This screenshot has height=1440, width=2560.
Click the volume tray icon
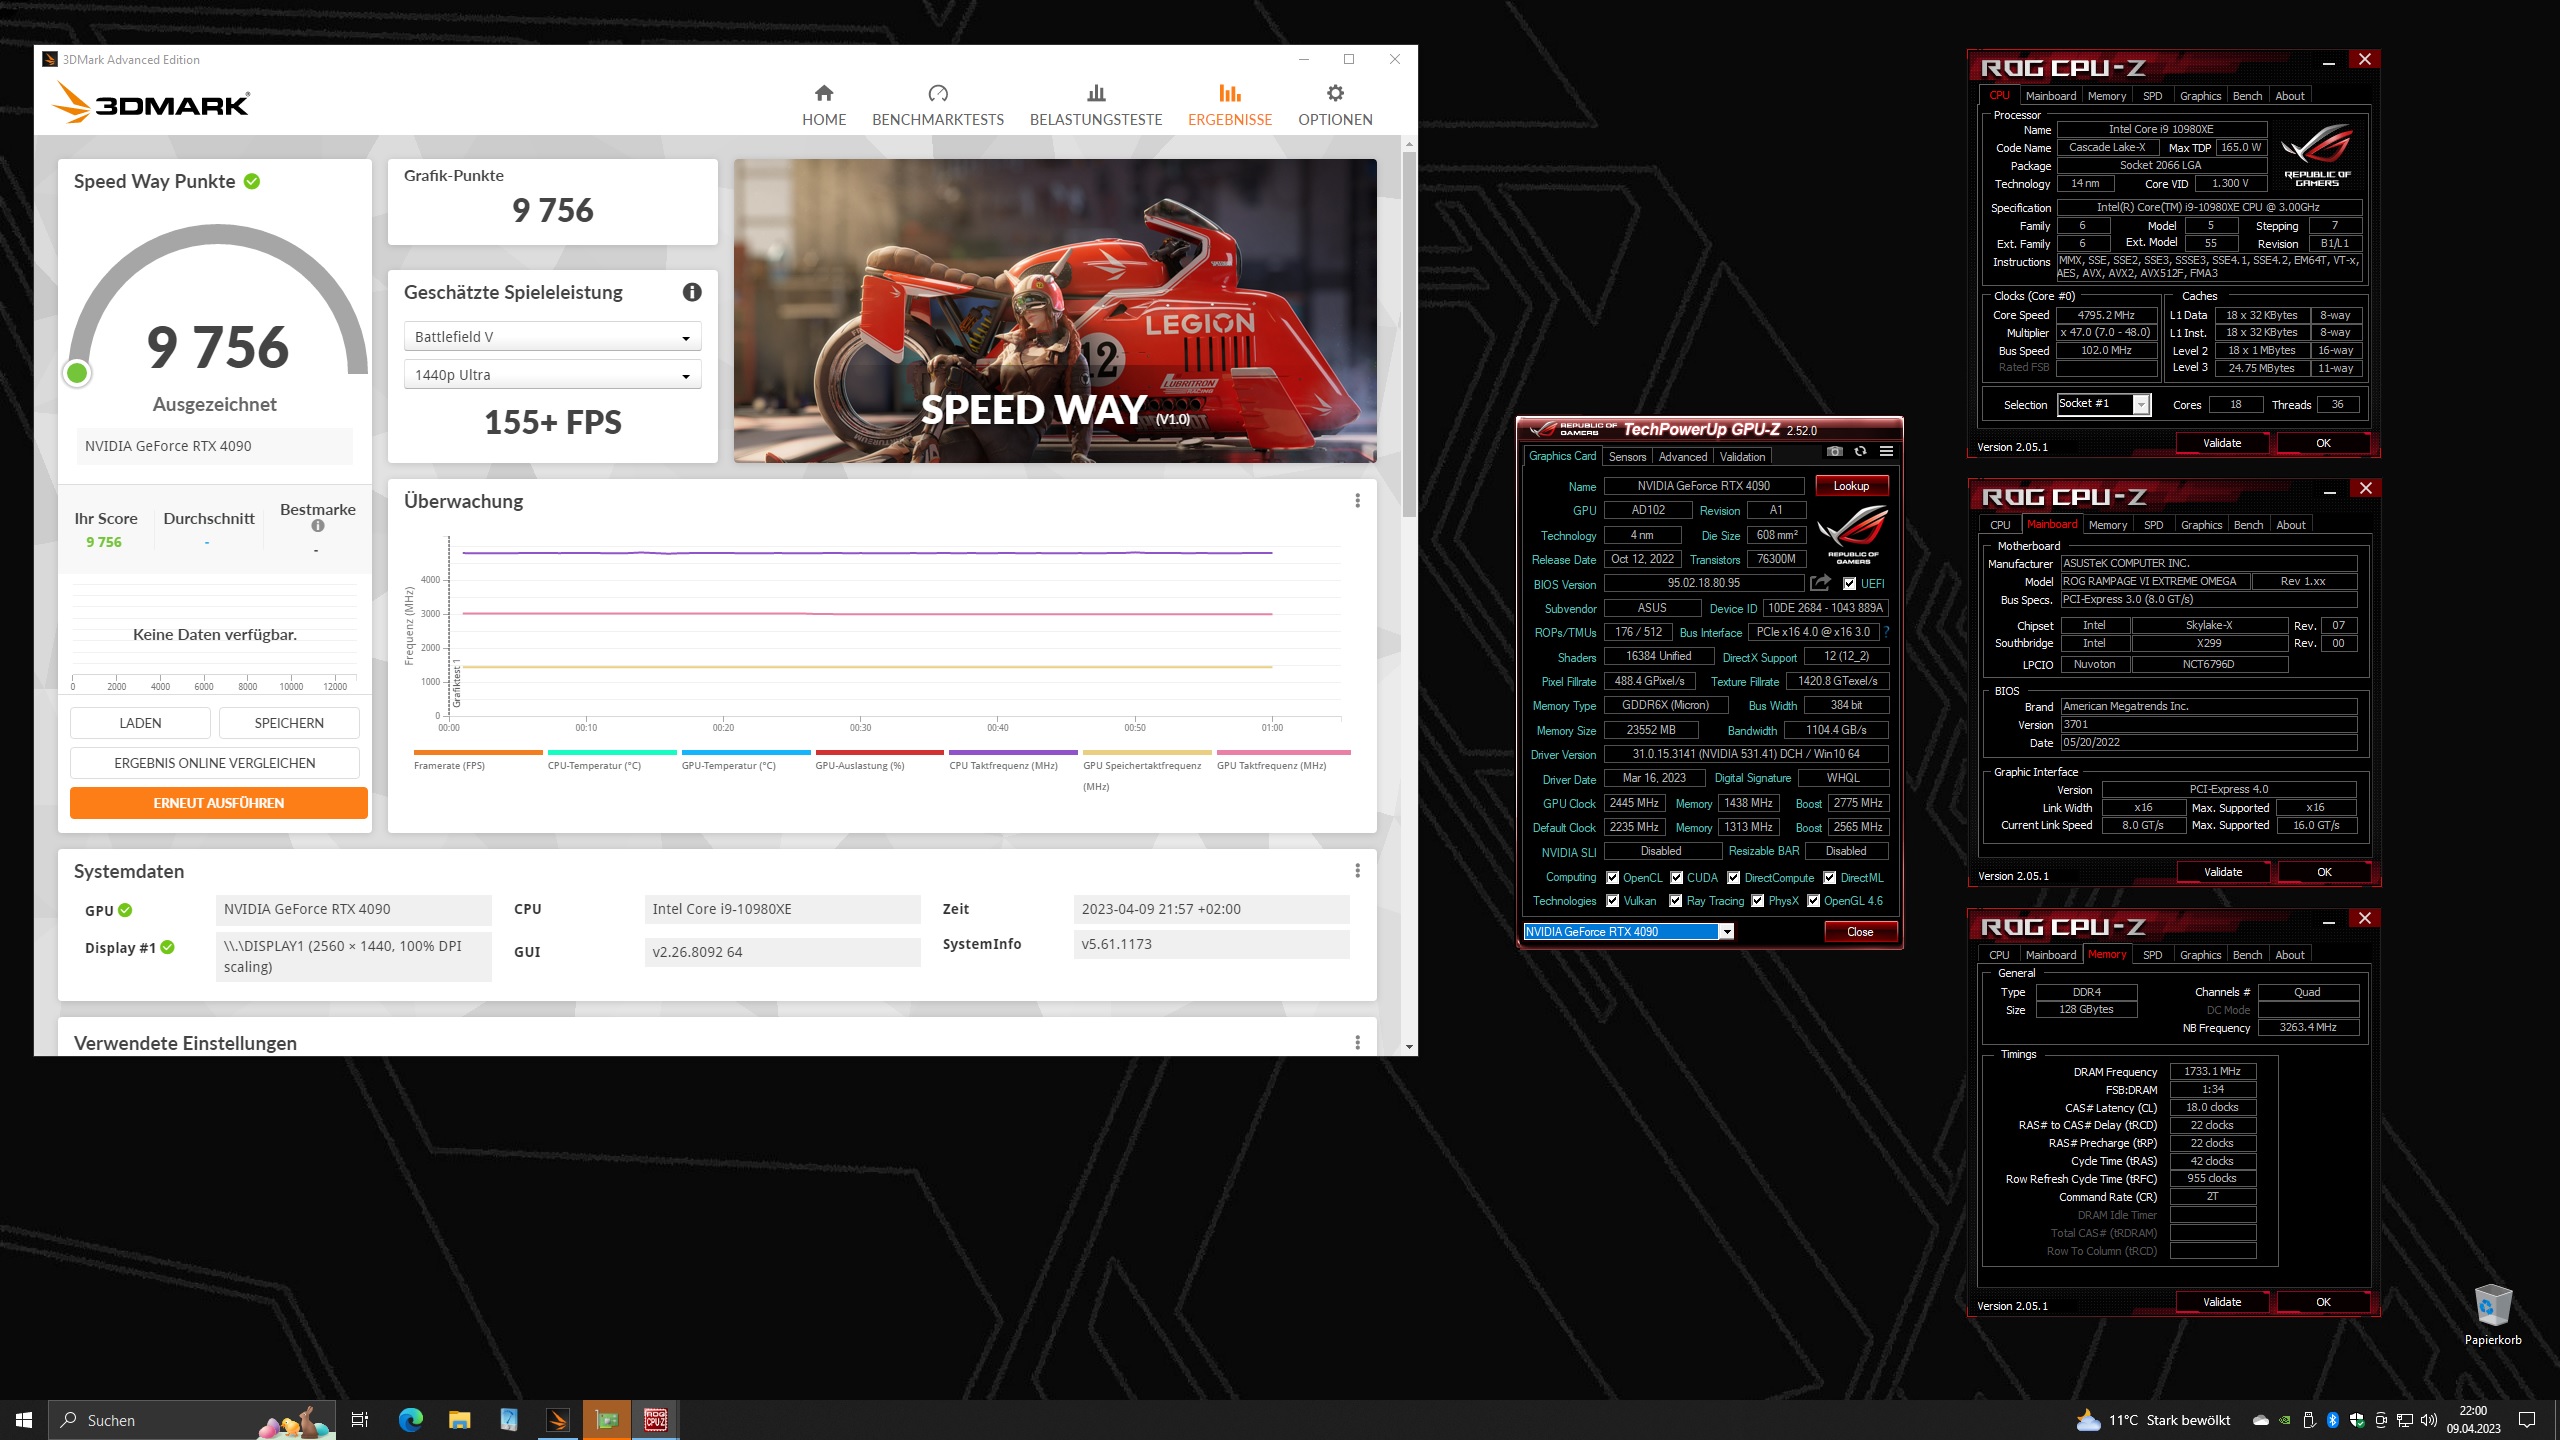(2429, 1420)
